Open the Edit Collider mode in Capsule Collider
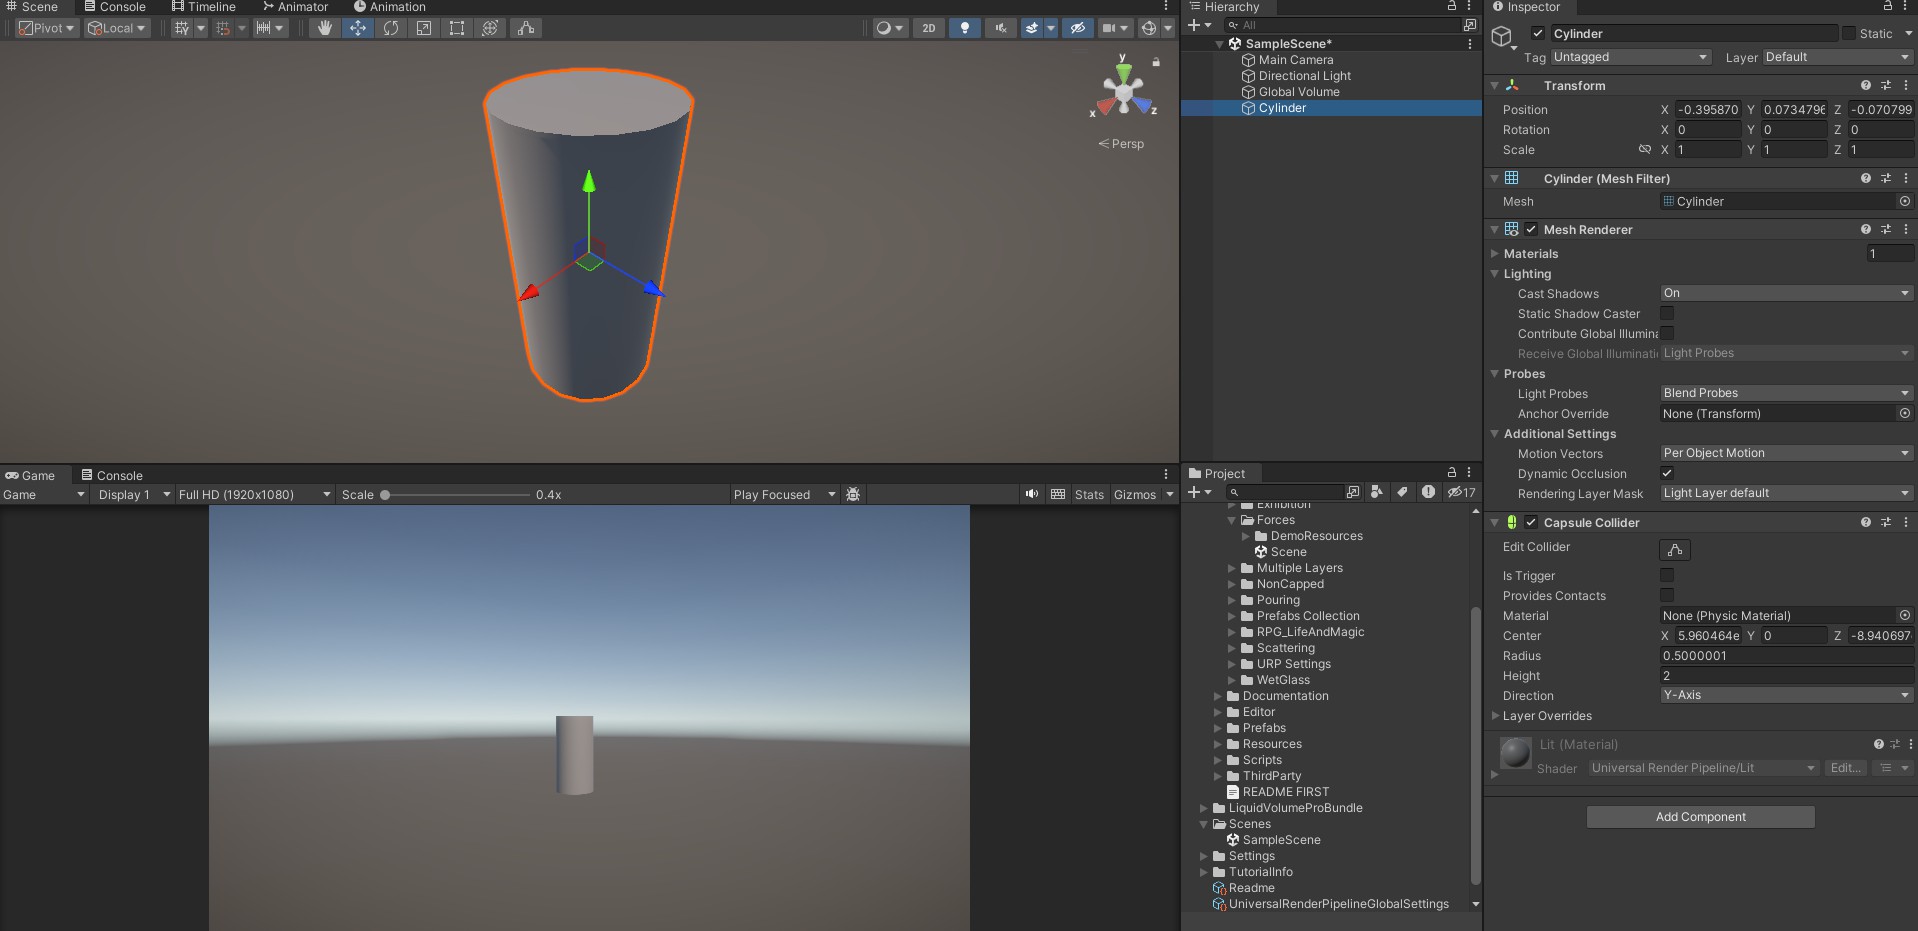The width and height of the screenshot is (1918, 931). click(1675, 549)
